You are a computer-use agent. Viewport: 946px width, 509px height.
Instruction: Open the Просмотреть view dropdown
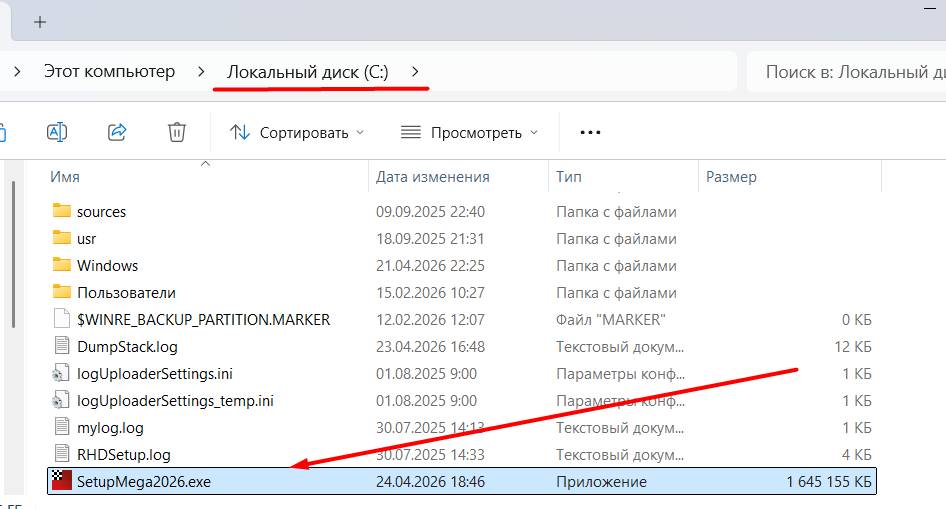[469, 132]
